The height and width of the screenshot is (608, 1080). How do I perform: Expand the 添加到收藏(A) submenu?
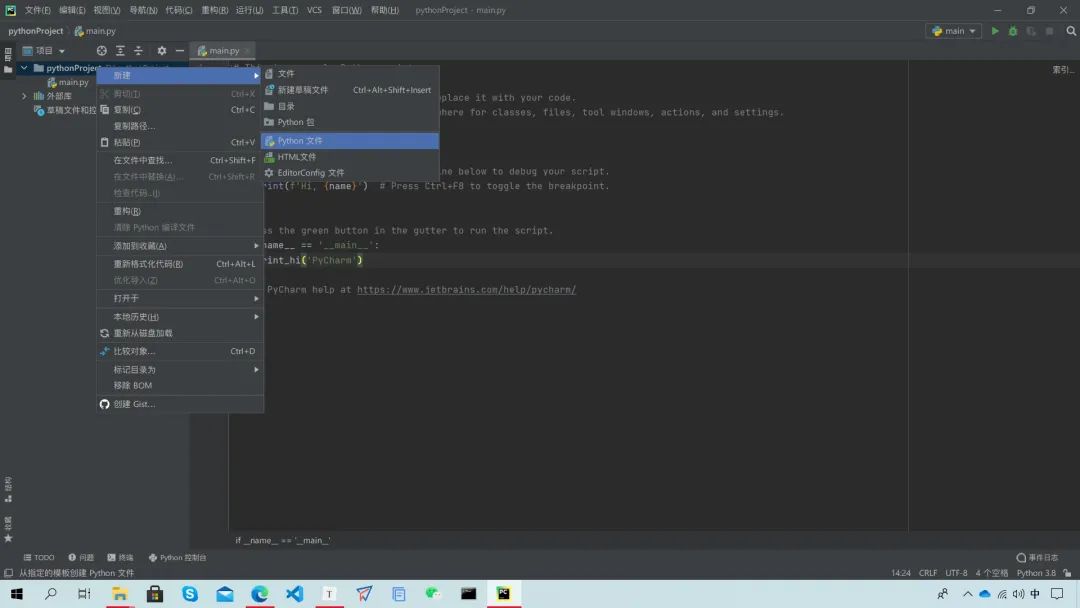point(180,246)
